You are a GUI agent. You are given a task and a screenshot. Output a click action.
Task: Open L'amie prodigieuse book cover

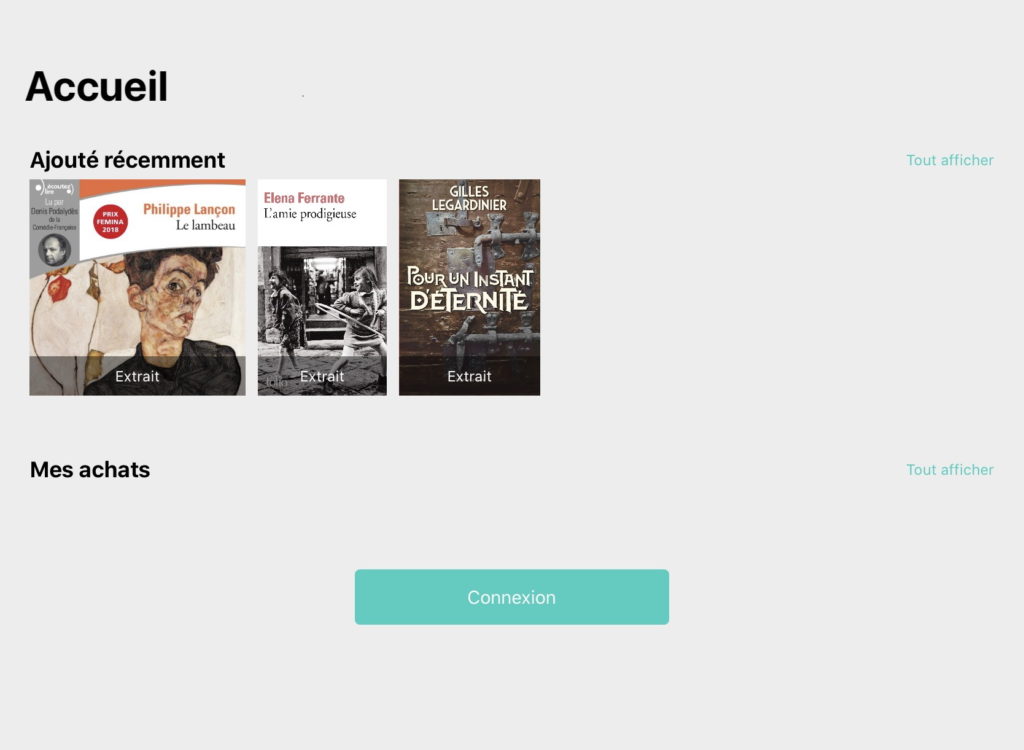pos(322,287)
